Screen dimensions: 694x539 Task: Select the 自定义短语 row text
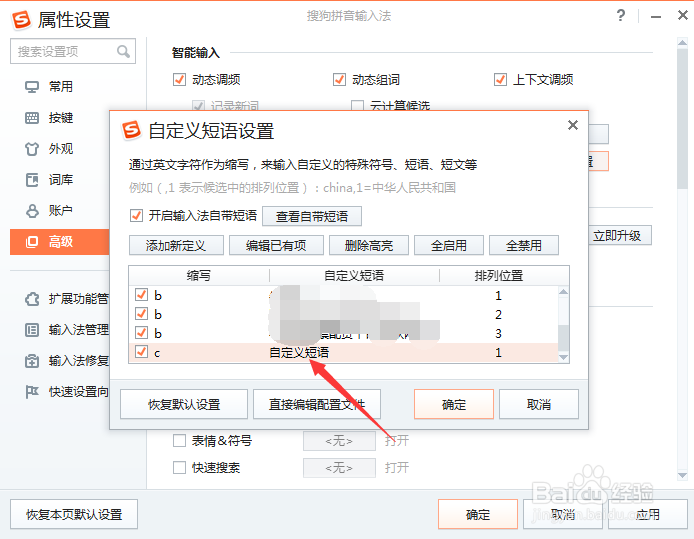click(299, 352)
